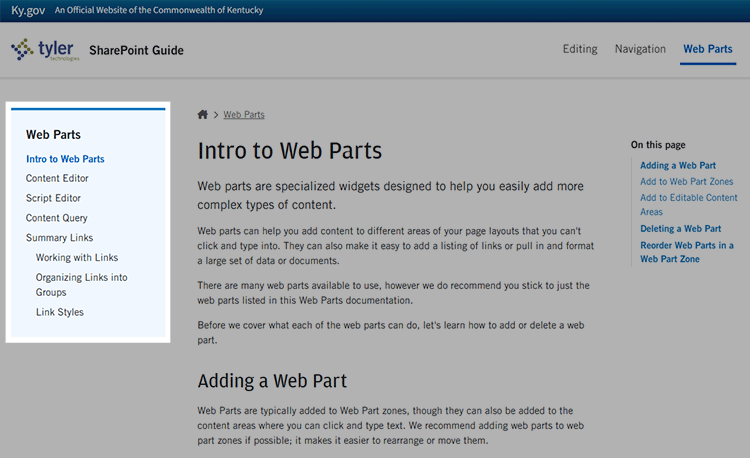Select the Web Parts tab in header
Image resolution: width=750 pixels, height=458 pixels.
708,49
